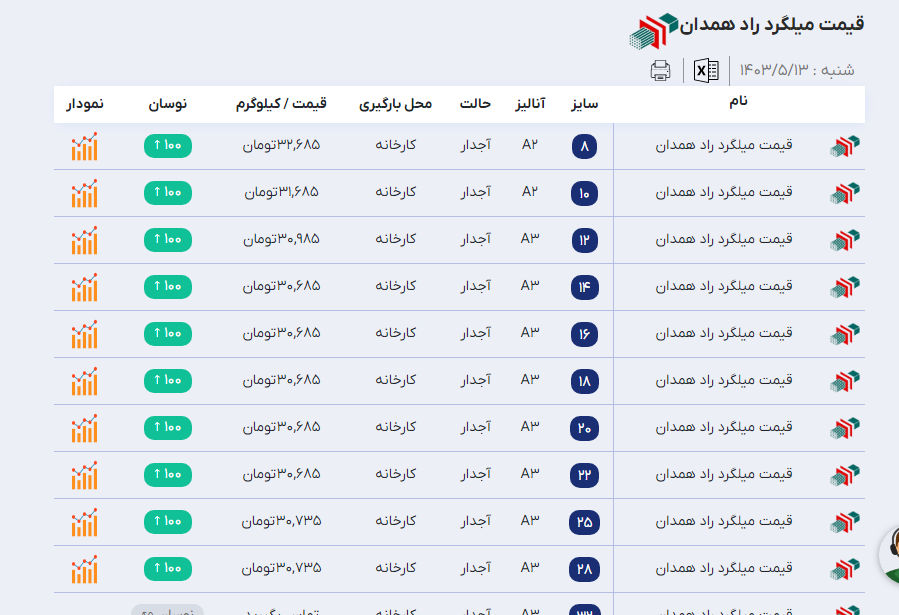The width and height of the screenshot is (899, 615).
Task: Click green 100 fluctuation badge for size 10
Action: pos(168,193)
